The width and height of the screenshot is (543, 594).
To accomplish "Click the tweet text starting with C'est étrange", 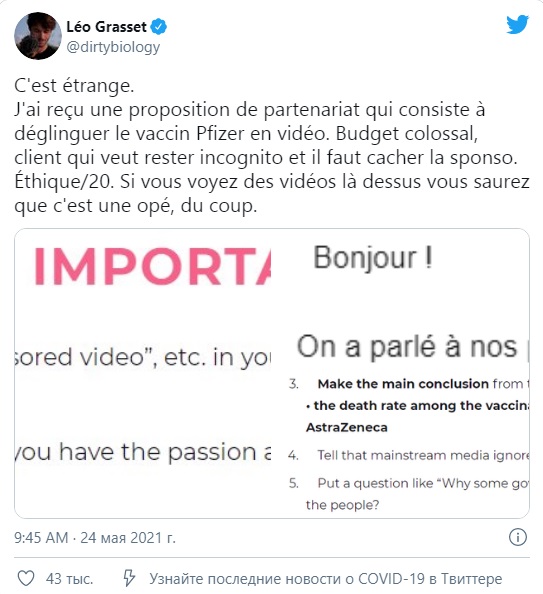I will (x=271, y=146).
